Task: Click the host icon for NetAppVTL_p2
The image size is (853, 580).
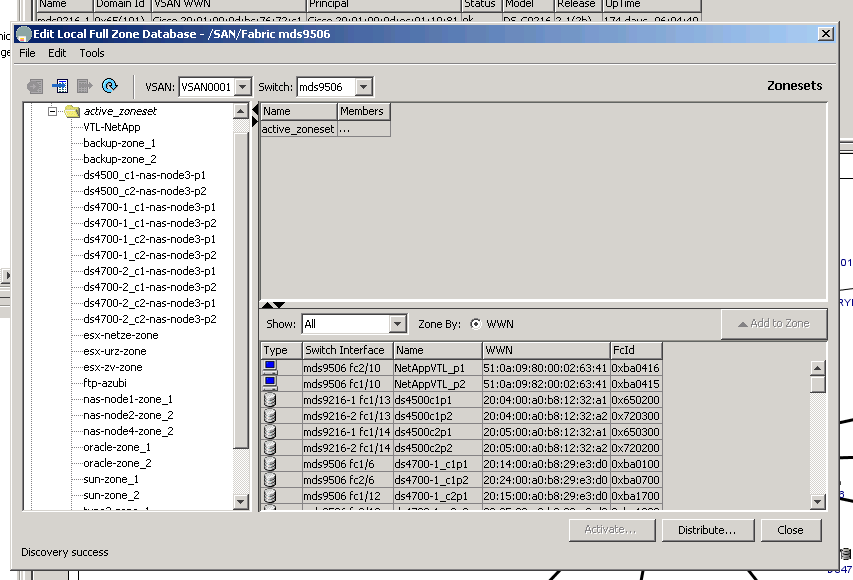Action: coord(269,383)
